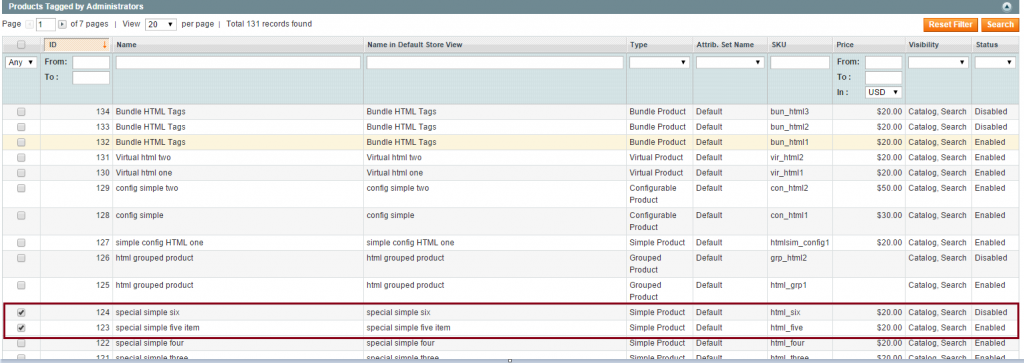Go to the previous page arrow
The width and height of the screenshot is (1024, 363).
coord(29,24)
